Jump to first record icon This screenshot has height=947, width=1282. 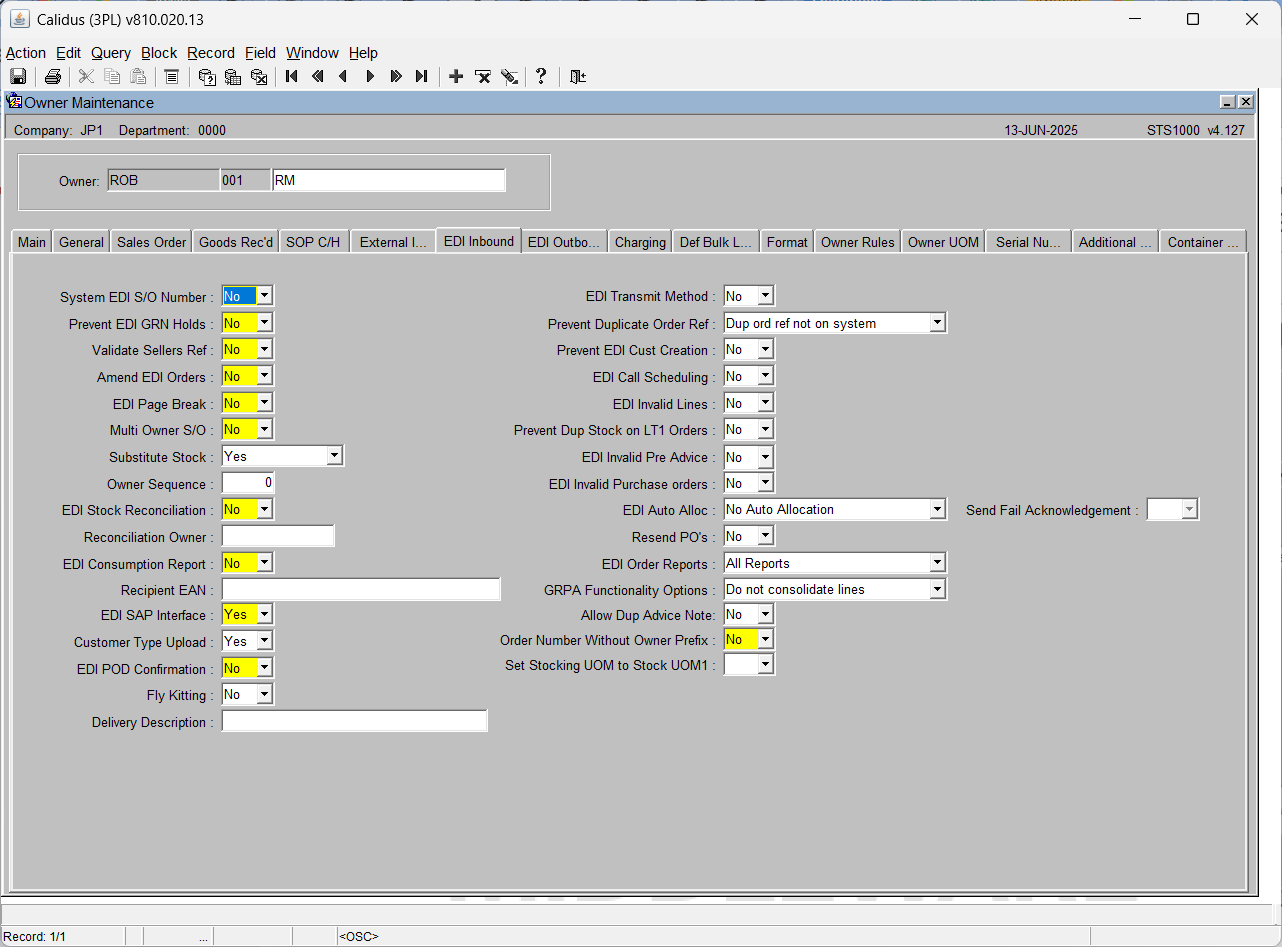click(x=292, y=76)
